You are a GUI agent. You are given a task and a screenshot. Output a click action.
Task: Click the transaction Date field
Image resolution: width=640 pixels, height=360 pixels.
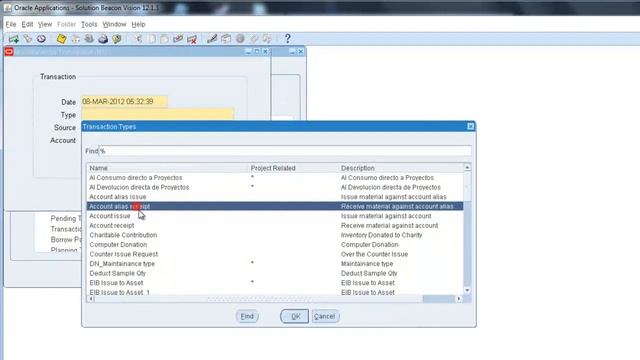click(124, 102)
